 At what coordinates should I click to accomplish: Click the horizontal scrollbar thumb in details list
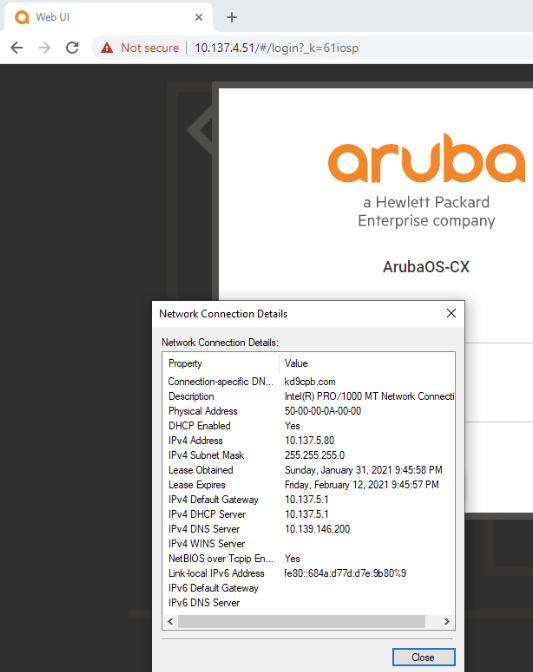301,621
